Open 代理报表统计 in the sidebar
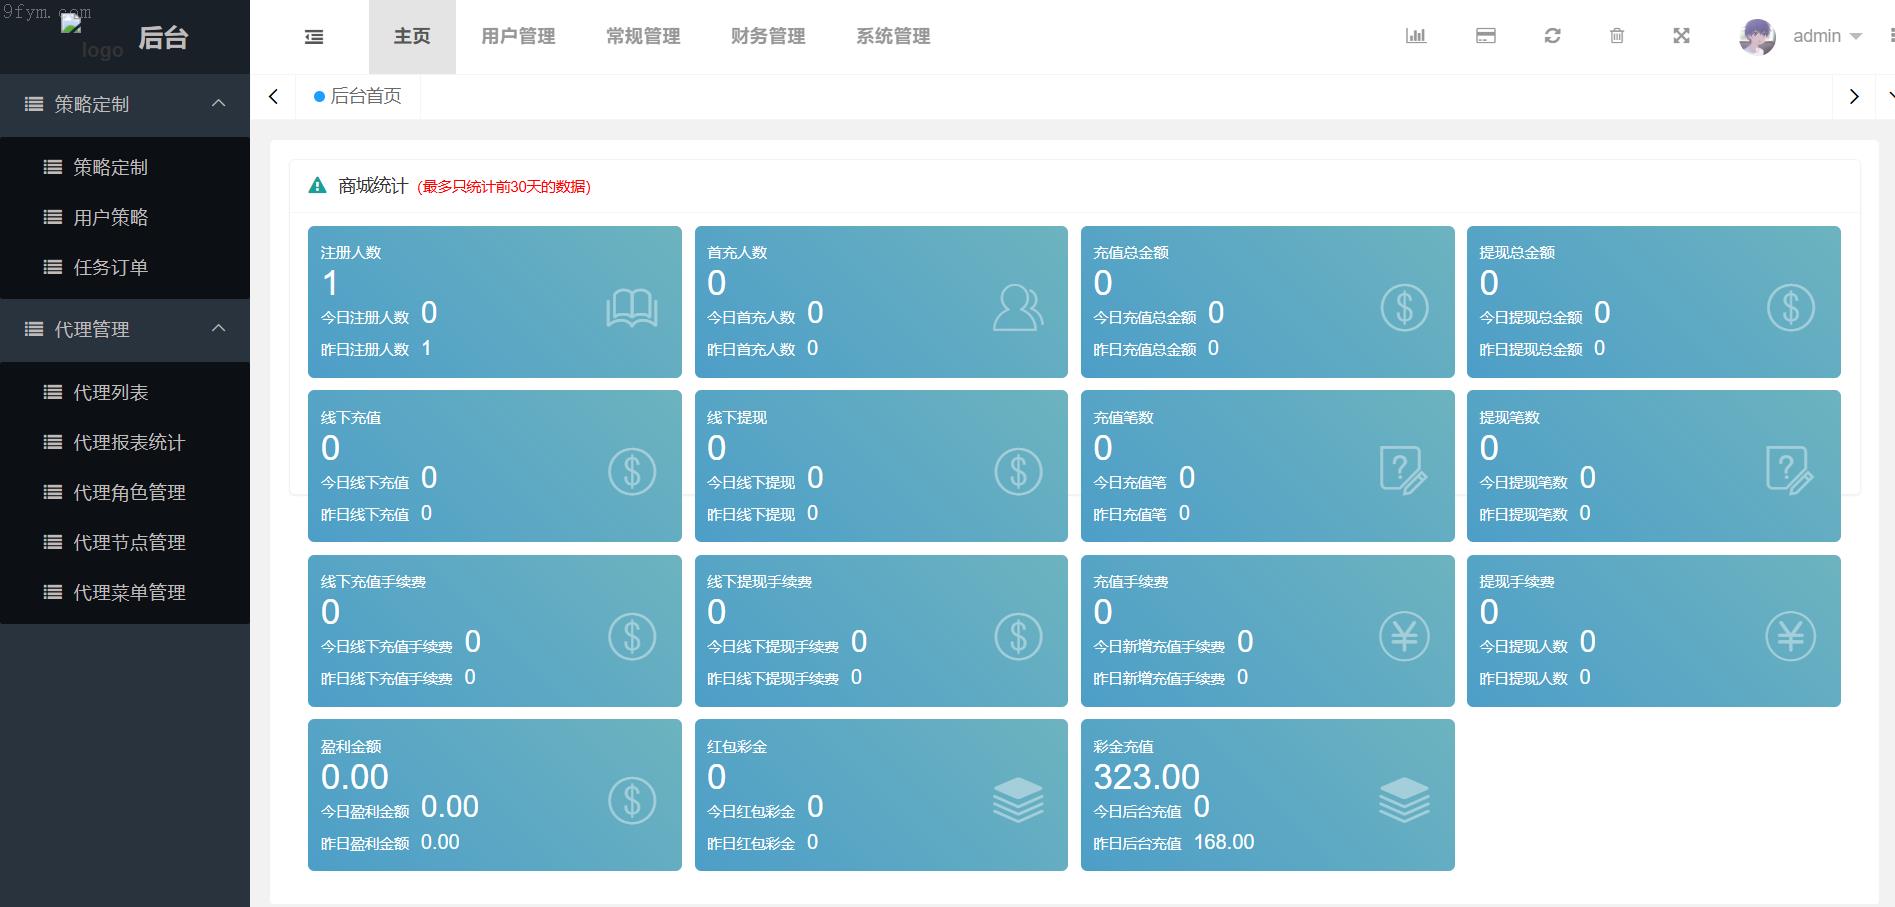Image resolution: width=1895 pixels, height=907 pixels. tap(128, 442)
